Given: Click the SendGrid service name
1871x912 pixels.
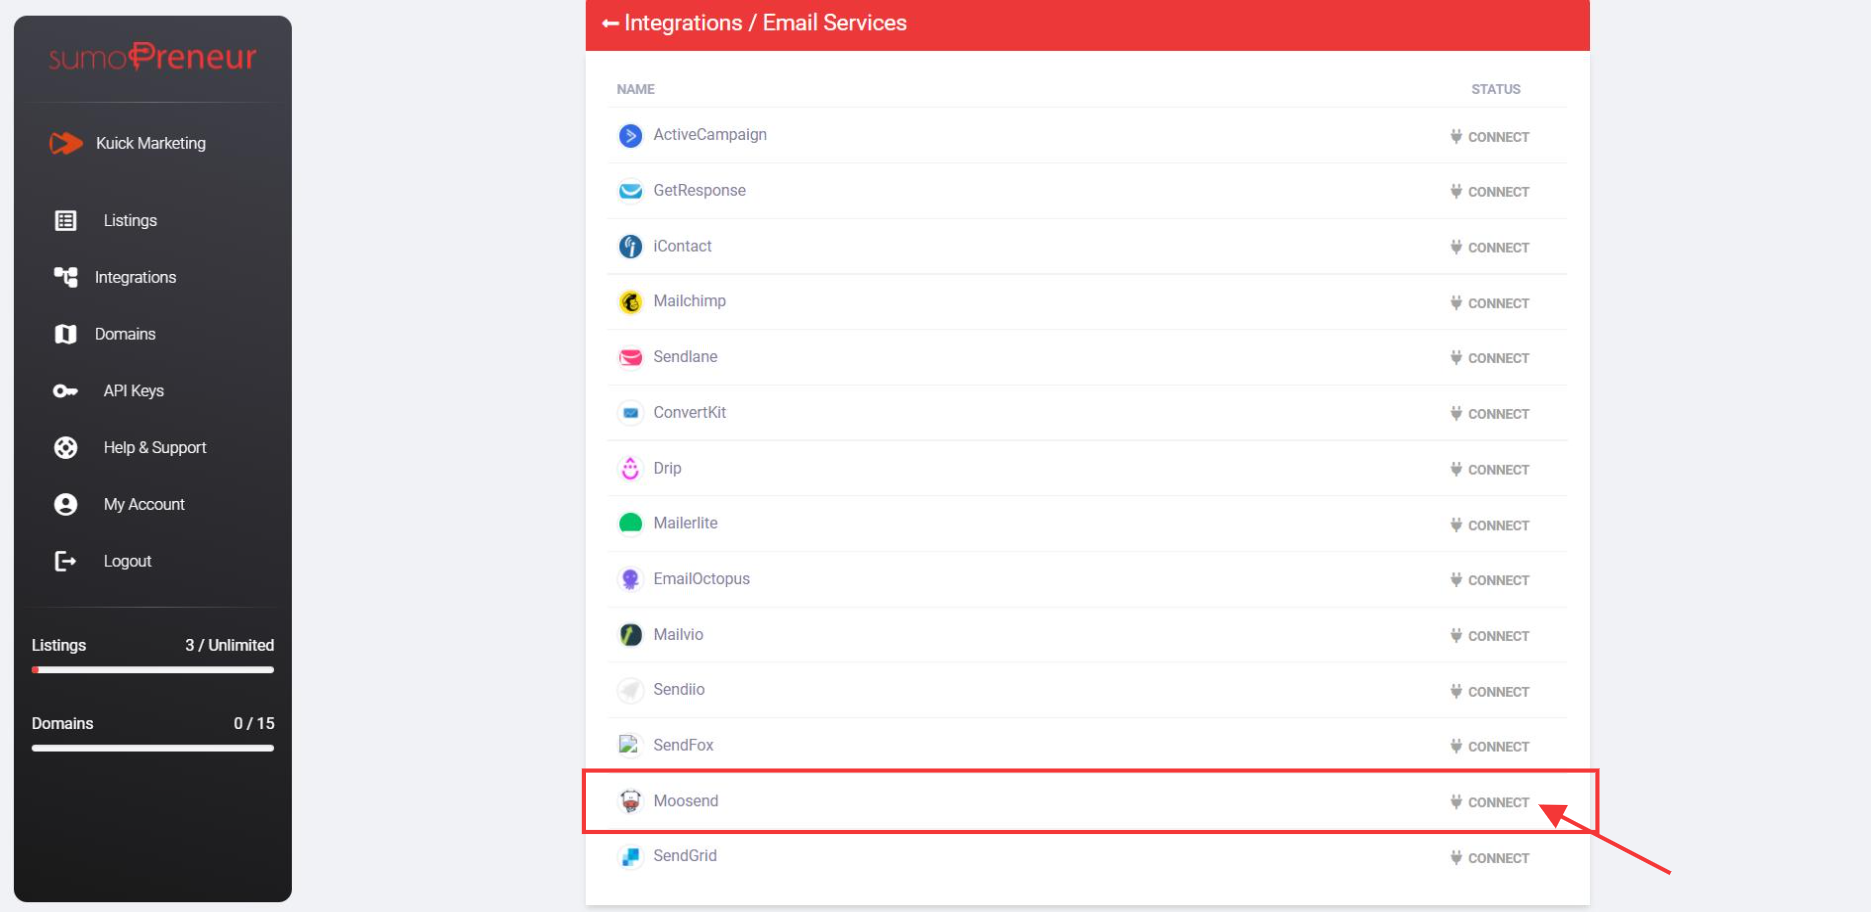Looking at the screenshot, I should pos(685,856).
